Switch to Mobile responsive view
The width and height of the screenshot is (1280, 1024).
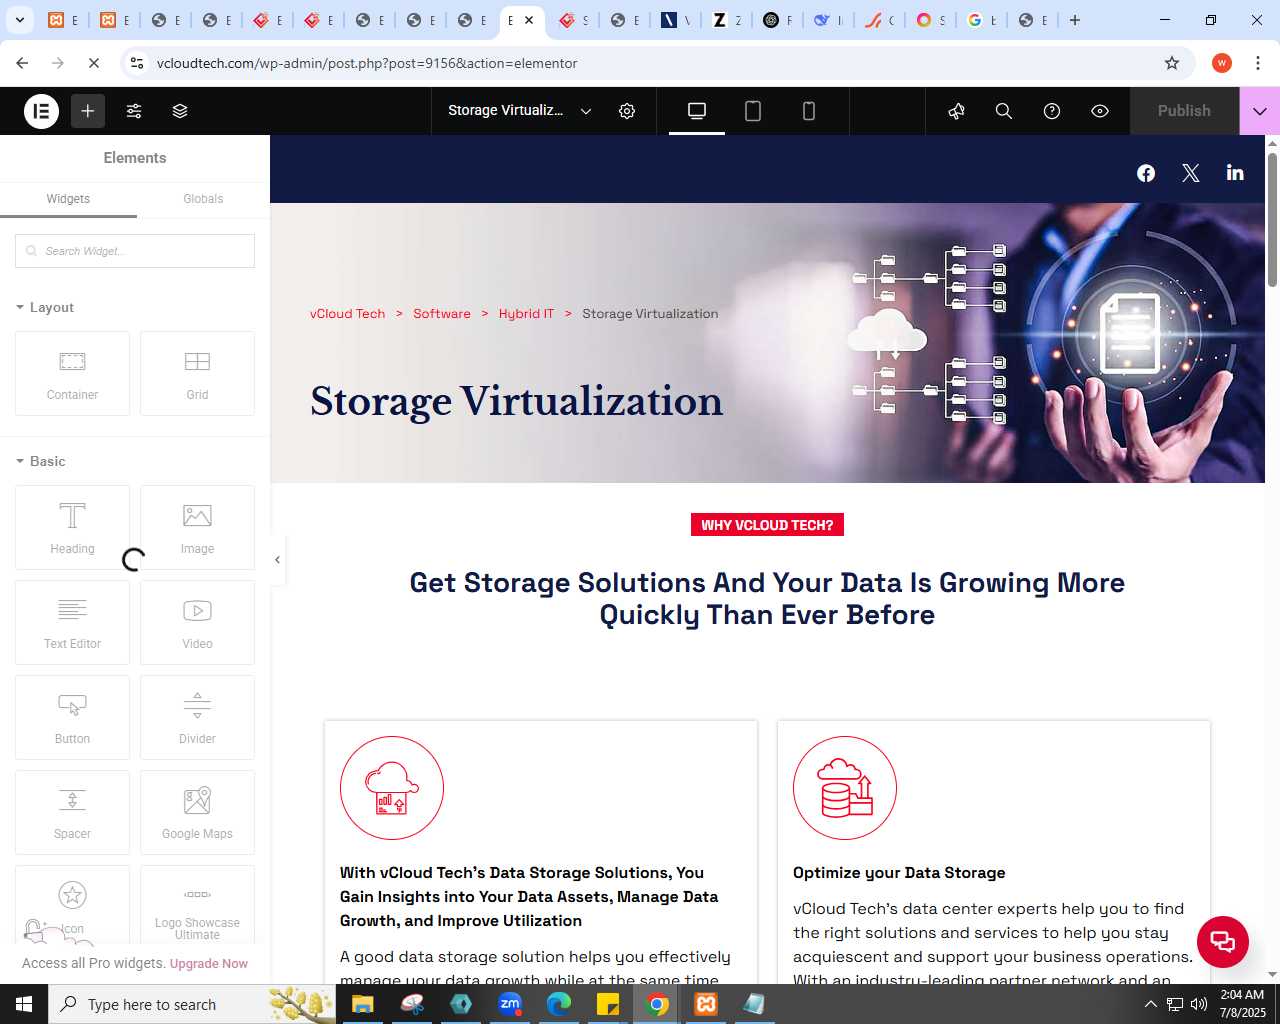[809, 111]
